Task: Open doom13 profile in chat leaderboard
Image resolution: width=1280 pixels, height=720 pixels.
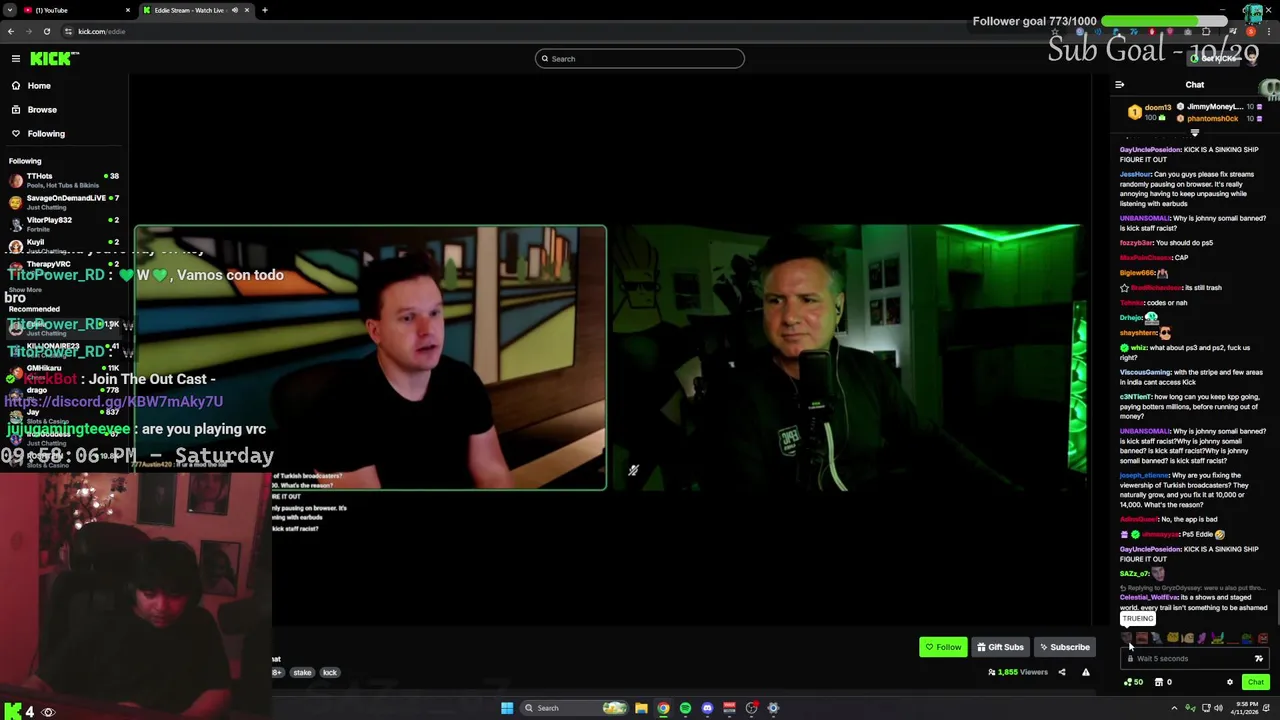Action: (x=1158, y=107)
